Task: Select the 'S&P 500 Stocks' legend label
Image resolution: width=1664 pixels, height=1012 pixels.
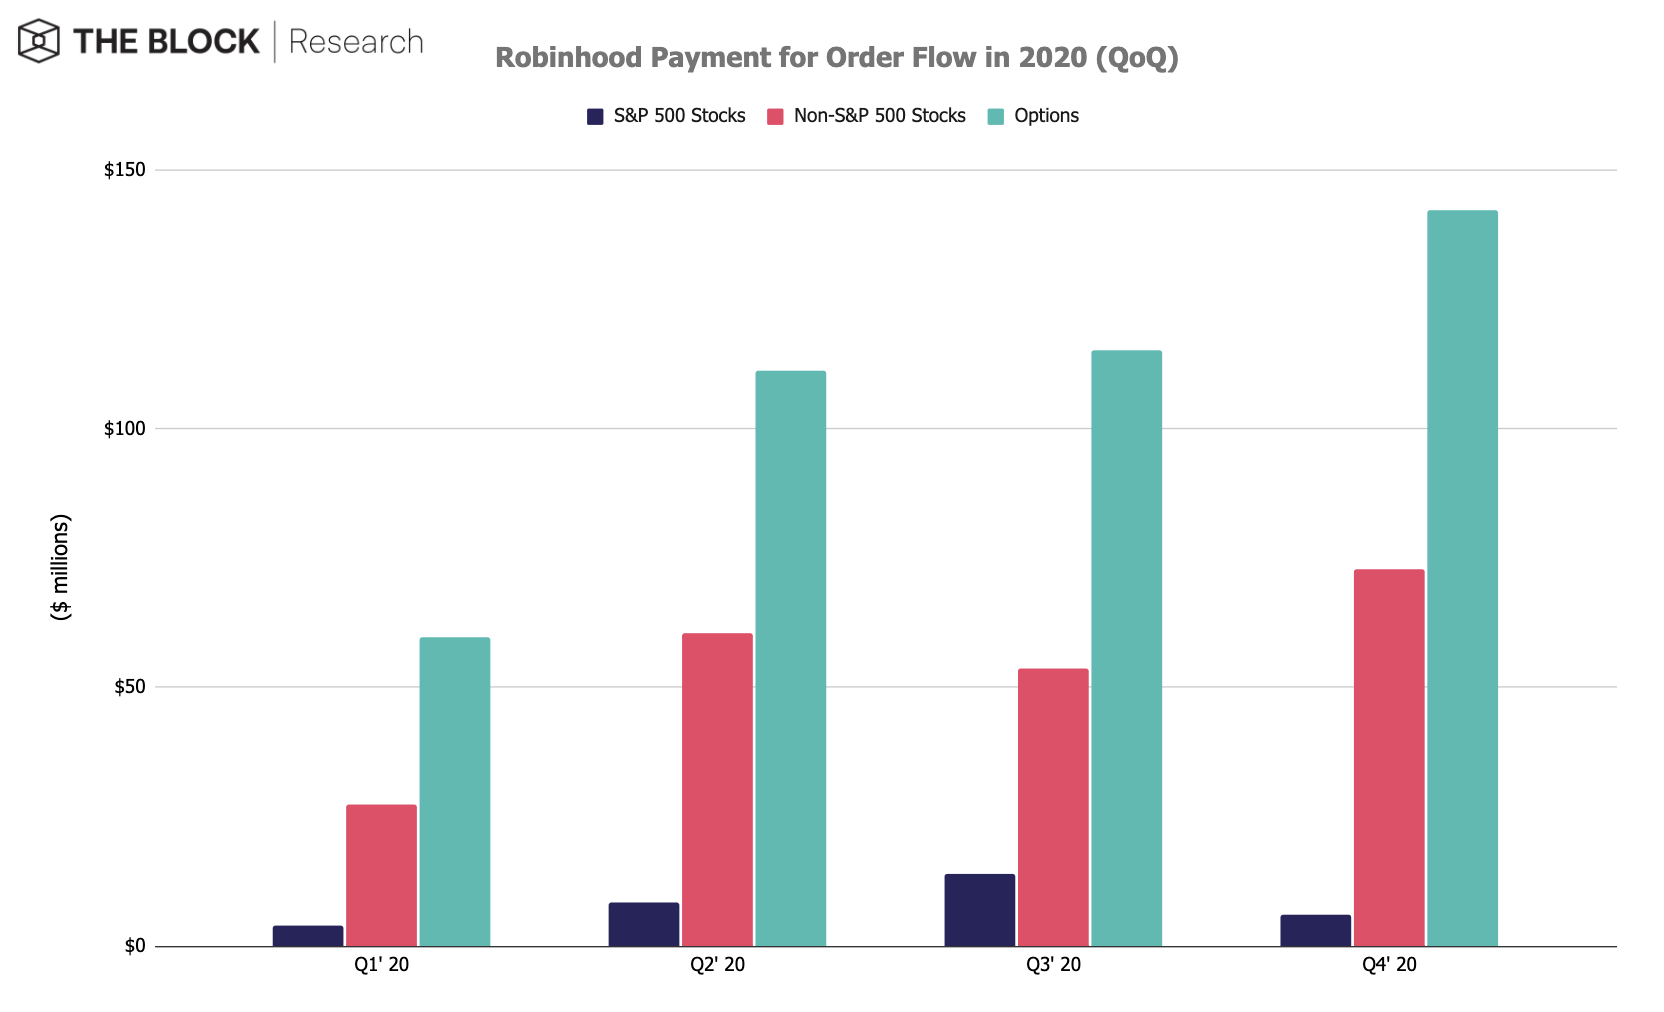Action: coord(680,116)
